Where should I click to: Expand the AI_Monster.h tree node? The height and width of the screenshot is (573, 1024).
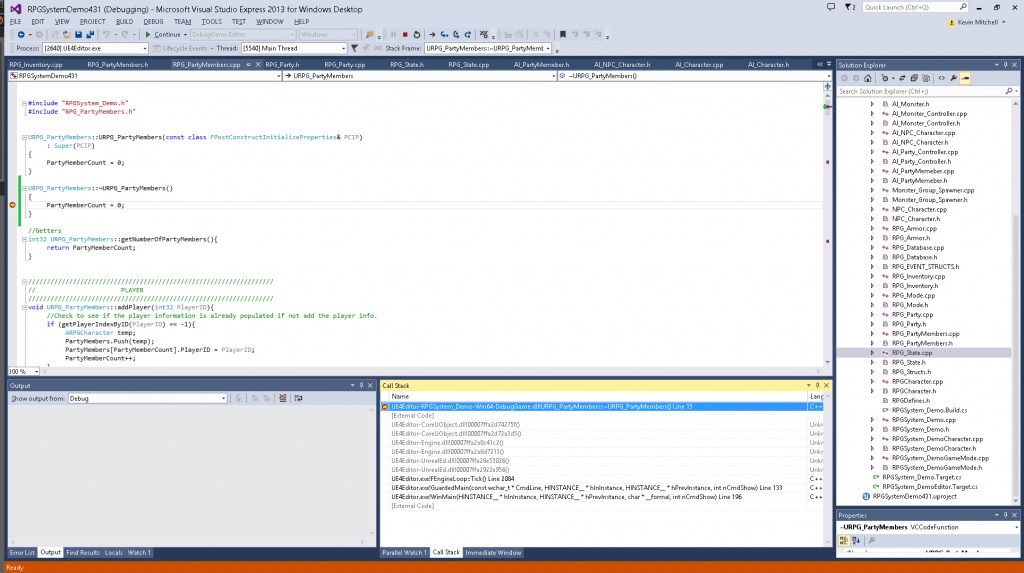pos(874,104)
